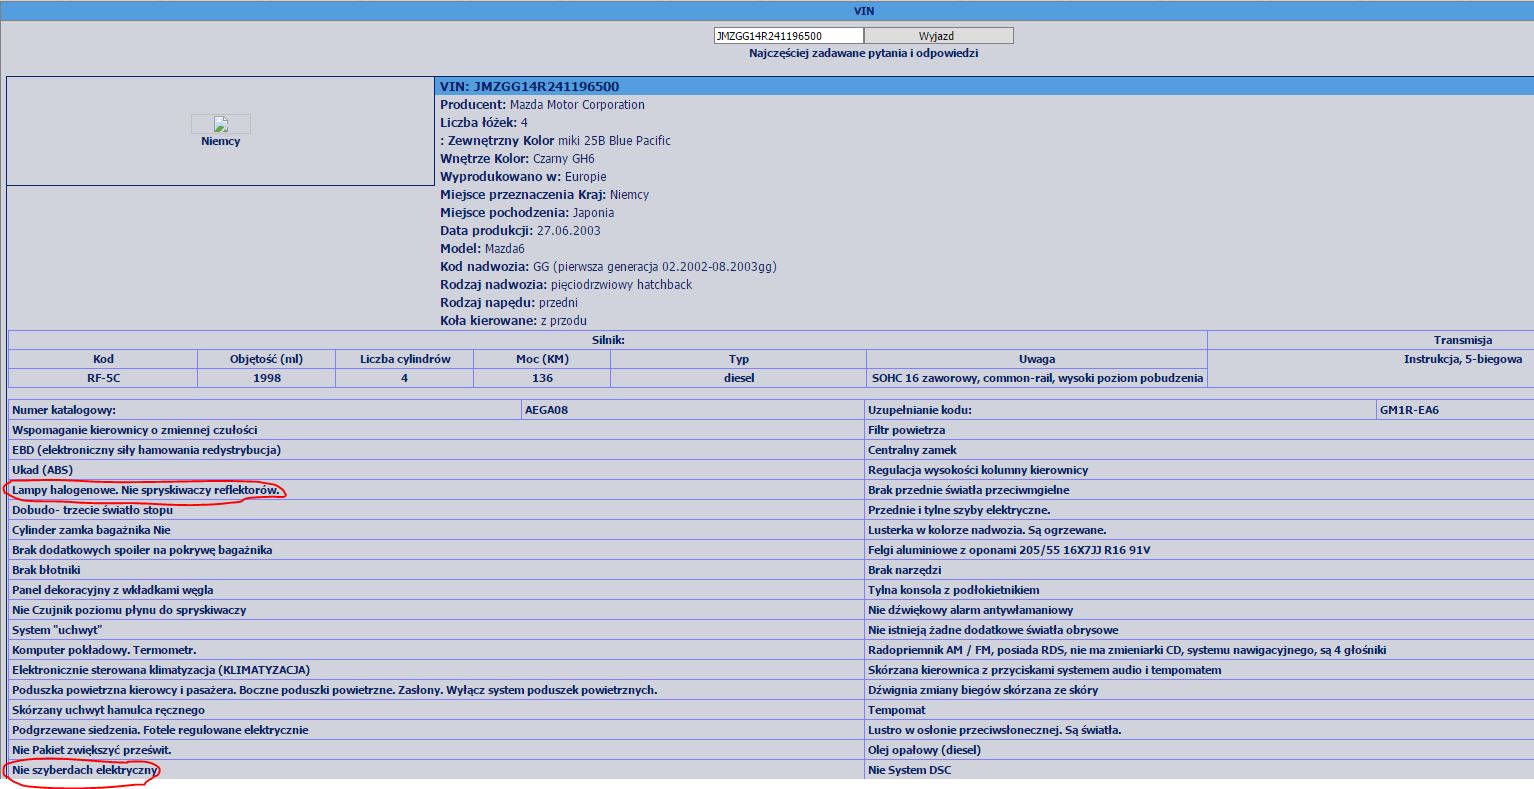The width and height of the screenshot is (1534, 789).
Task: Select the catalog number value AEGA08
Action: tap(547, 410)
